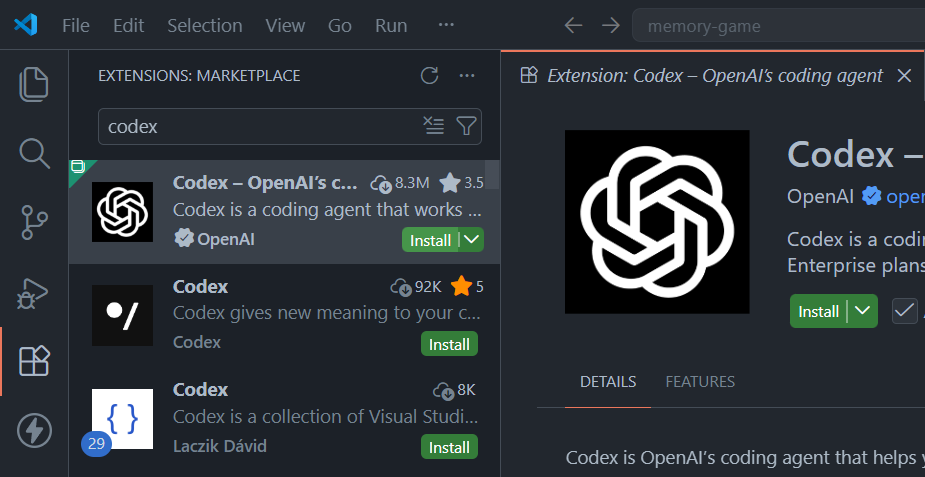Open the Selection menu
Image resolution: width=925 pixels, height=477 pixels.
[x=205, y=25]
